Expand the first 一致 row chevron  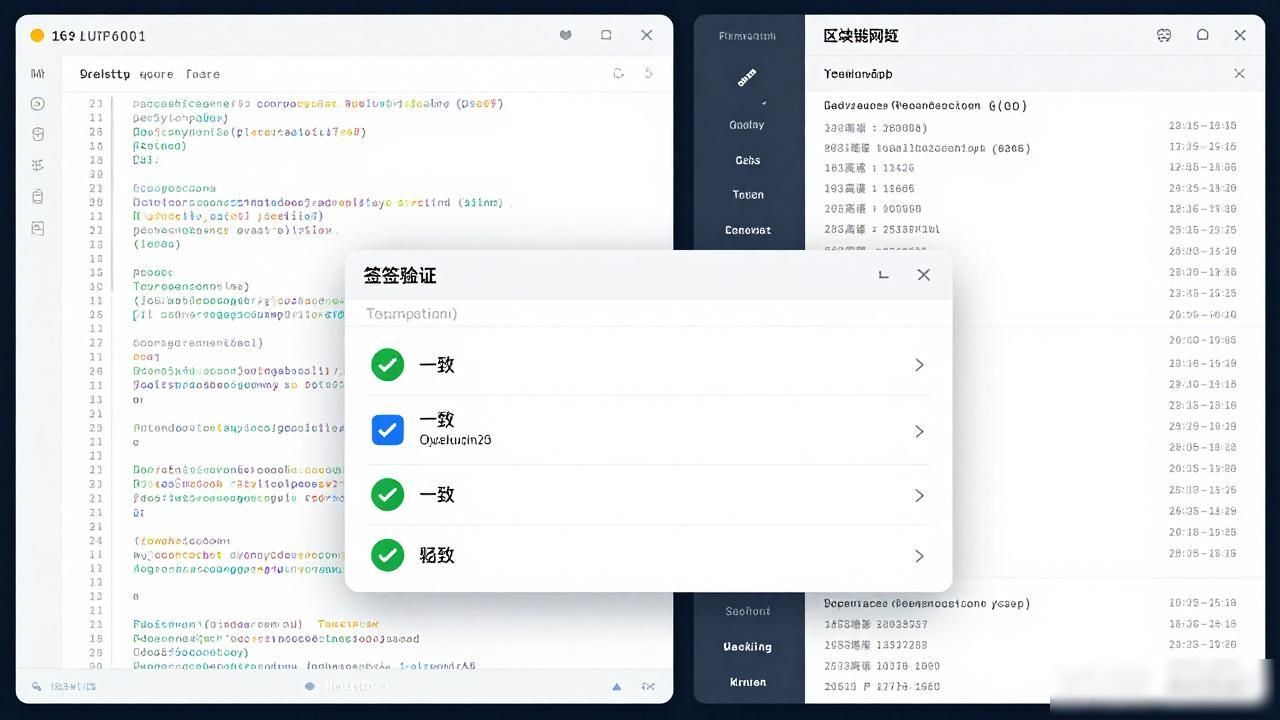[919, 365]
